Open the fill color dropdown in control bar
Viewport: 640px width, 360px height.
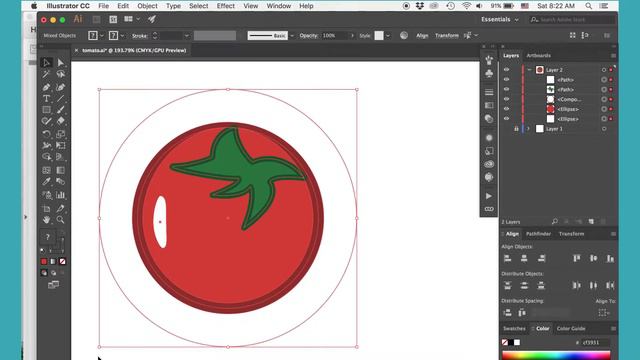click(102, 36)
